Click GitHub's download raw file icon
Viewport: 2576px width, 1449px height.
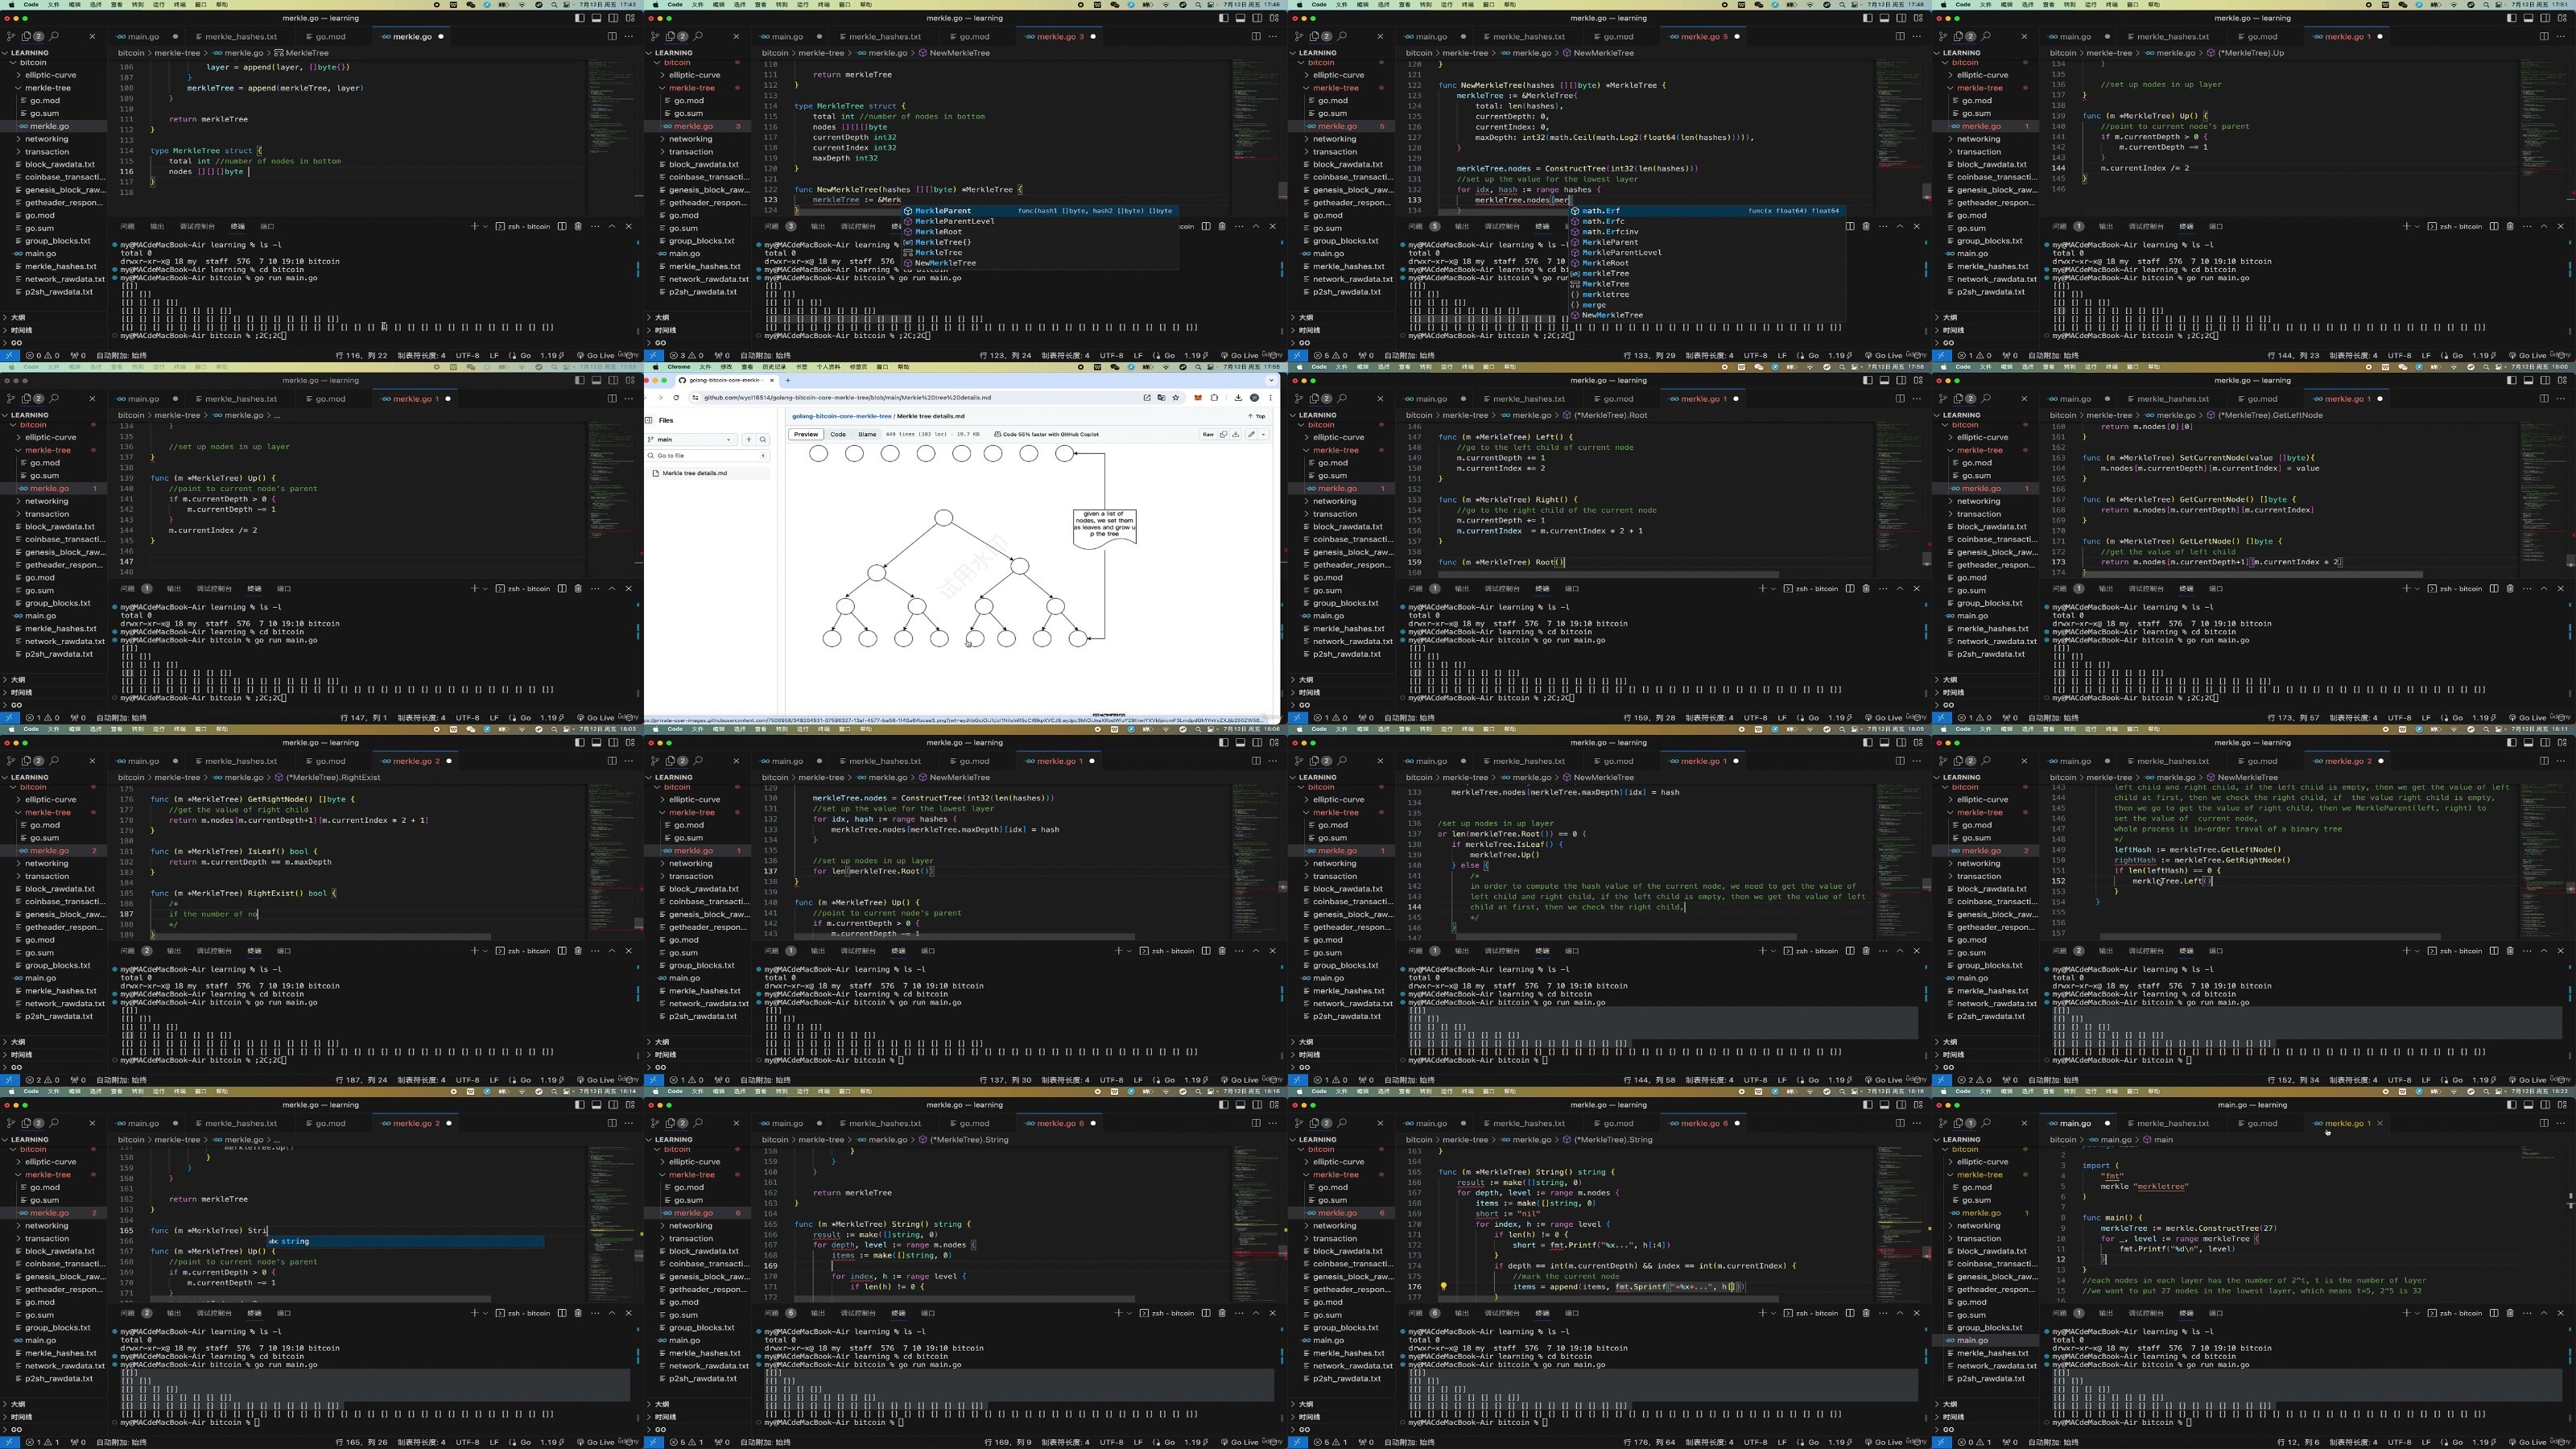click(1236, 435)
